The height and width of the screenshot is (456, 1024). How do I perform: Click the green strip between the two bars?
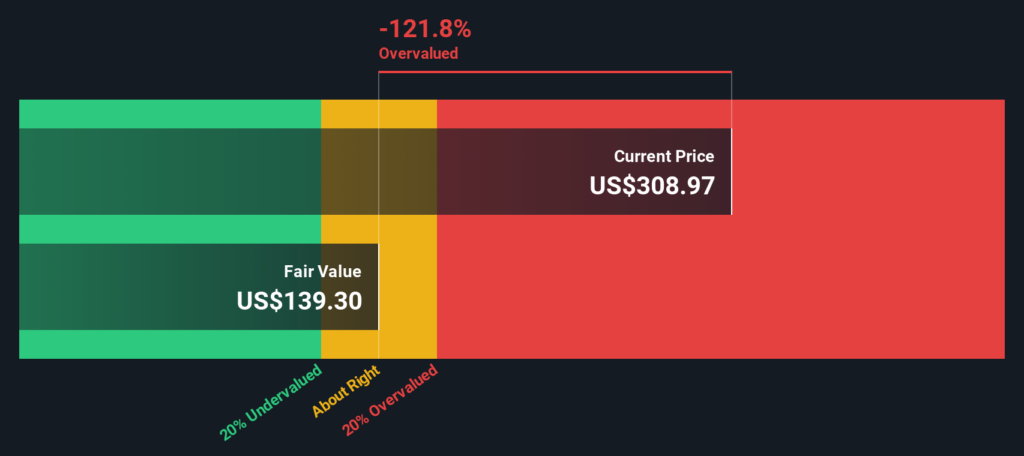coord(170,229)
